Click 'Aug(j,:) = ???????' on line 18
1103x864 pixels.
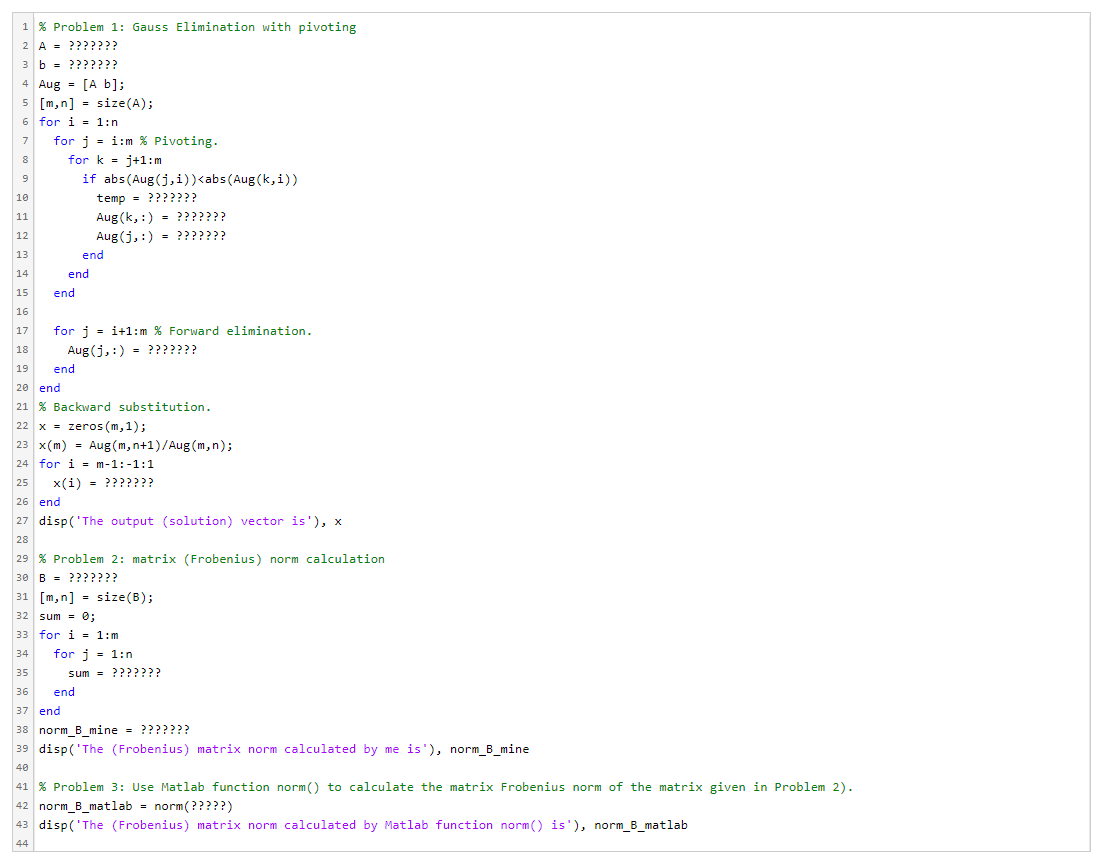pyautogui.click(x=132, y=350)
